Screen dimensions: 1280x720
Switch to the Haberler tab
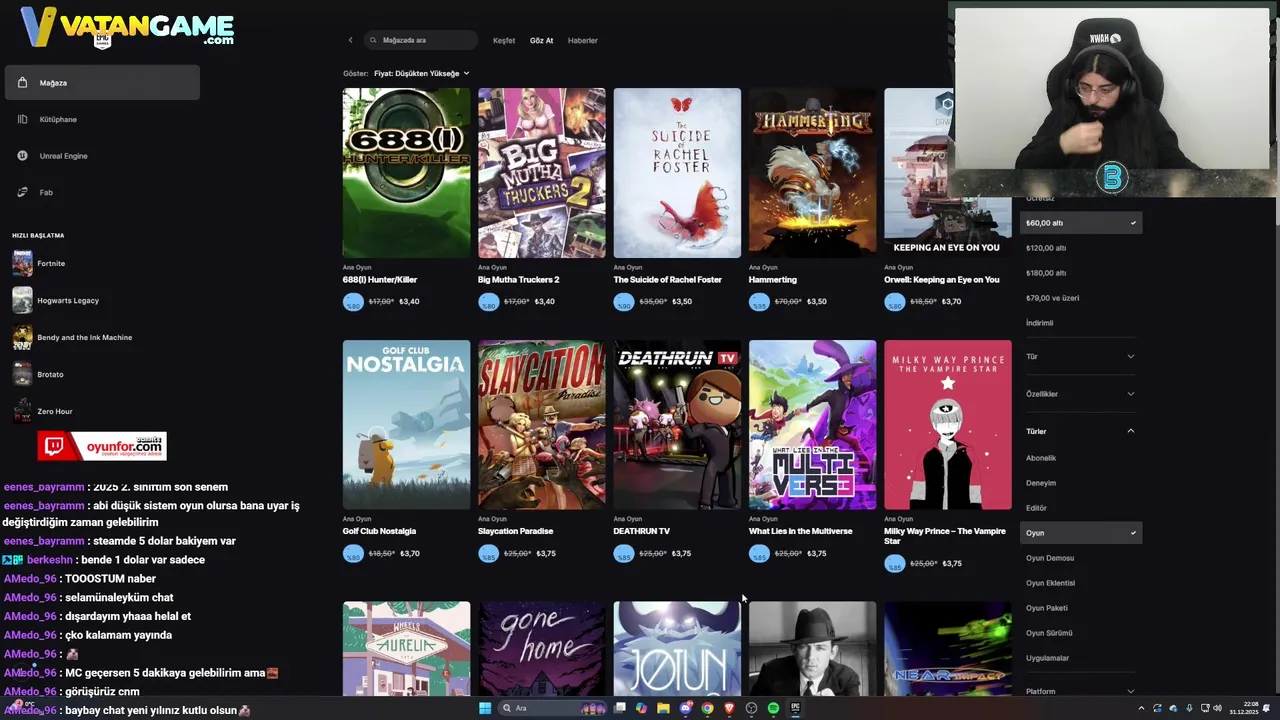pos(582,40)
